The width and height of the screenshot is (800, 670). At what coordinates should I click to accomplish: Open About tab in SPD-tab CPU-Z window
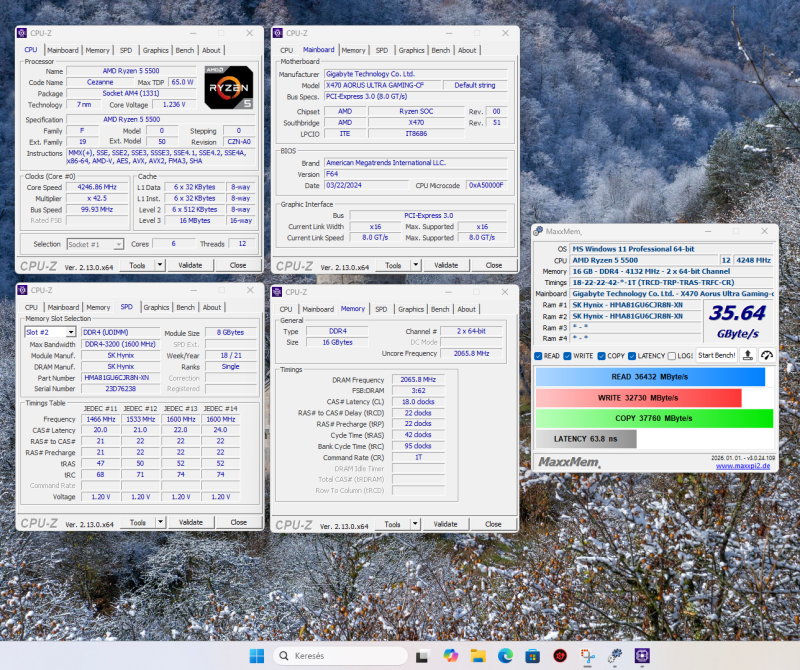coord(212,307)
